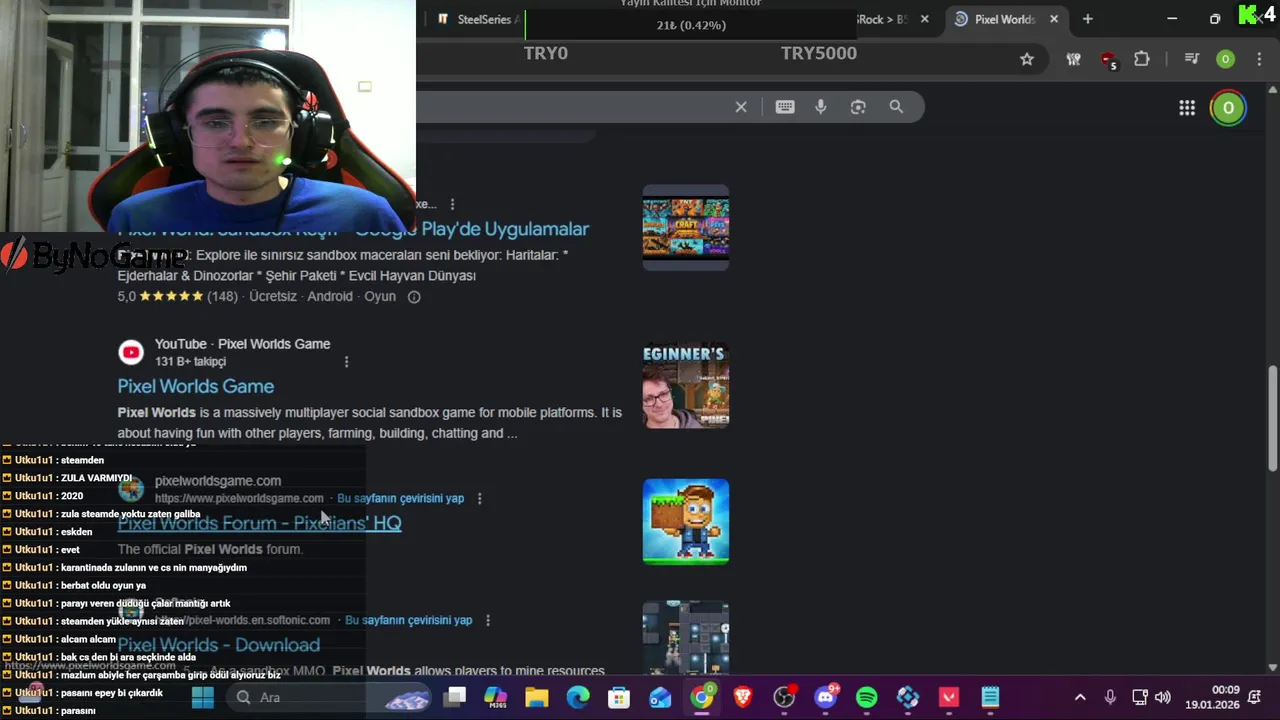Open Microsoft Store from the taskbar
This screenshot has width=1280, height=720.
(619, 697)
